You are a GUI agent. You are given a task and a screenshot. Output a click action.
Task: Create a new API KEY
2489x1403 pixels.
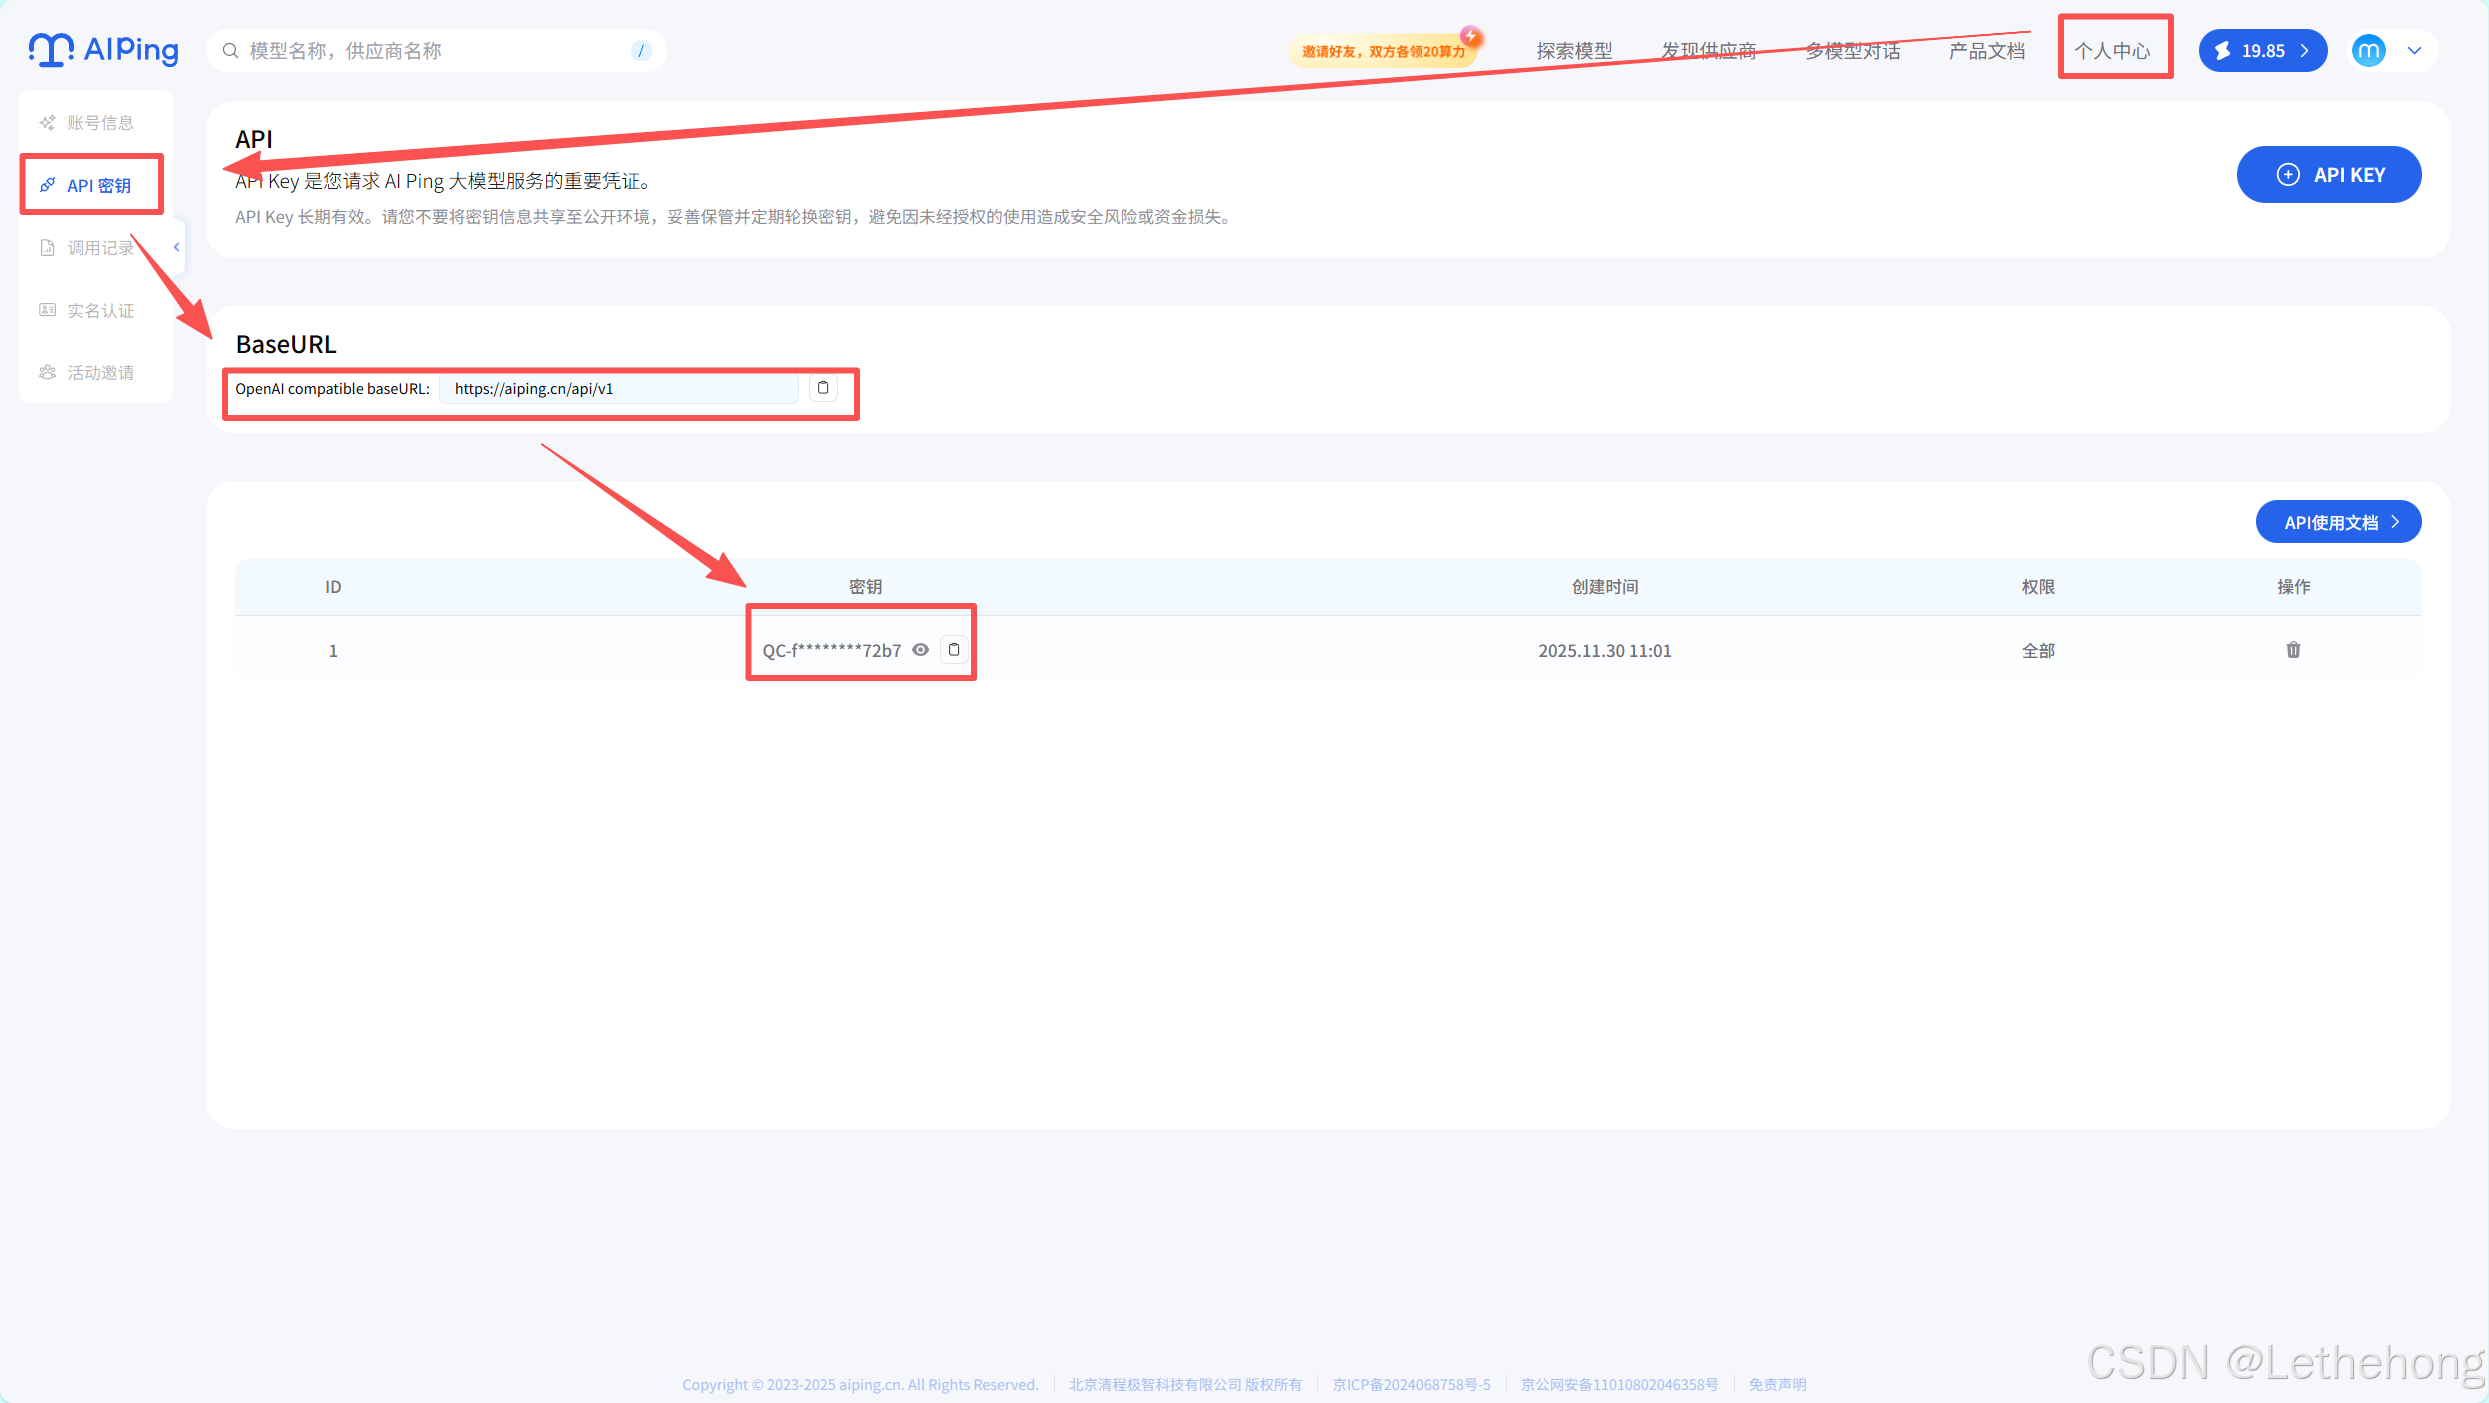tap(2328, 175)
